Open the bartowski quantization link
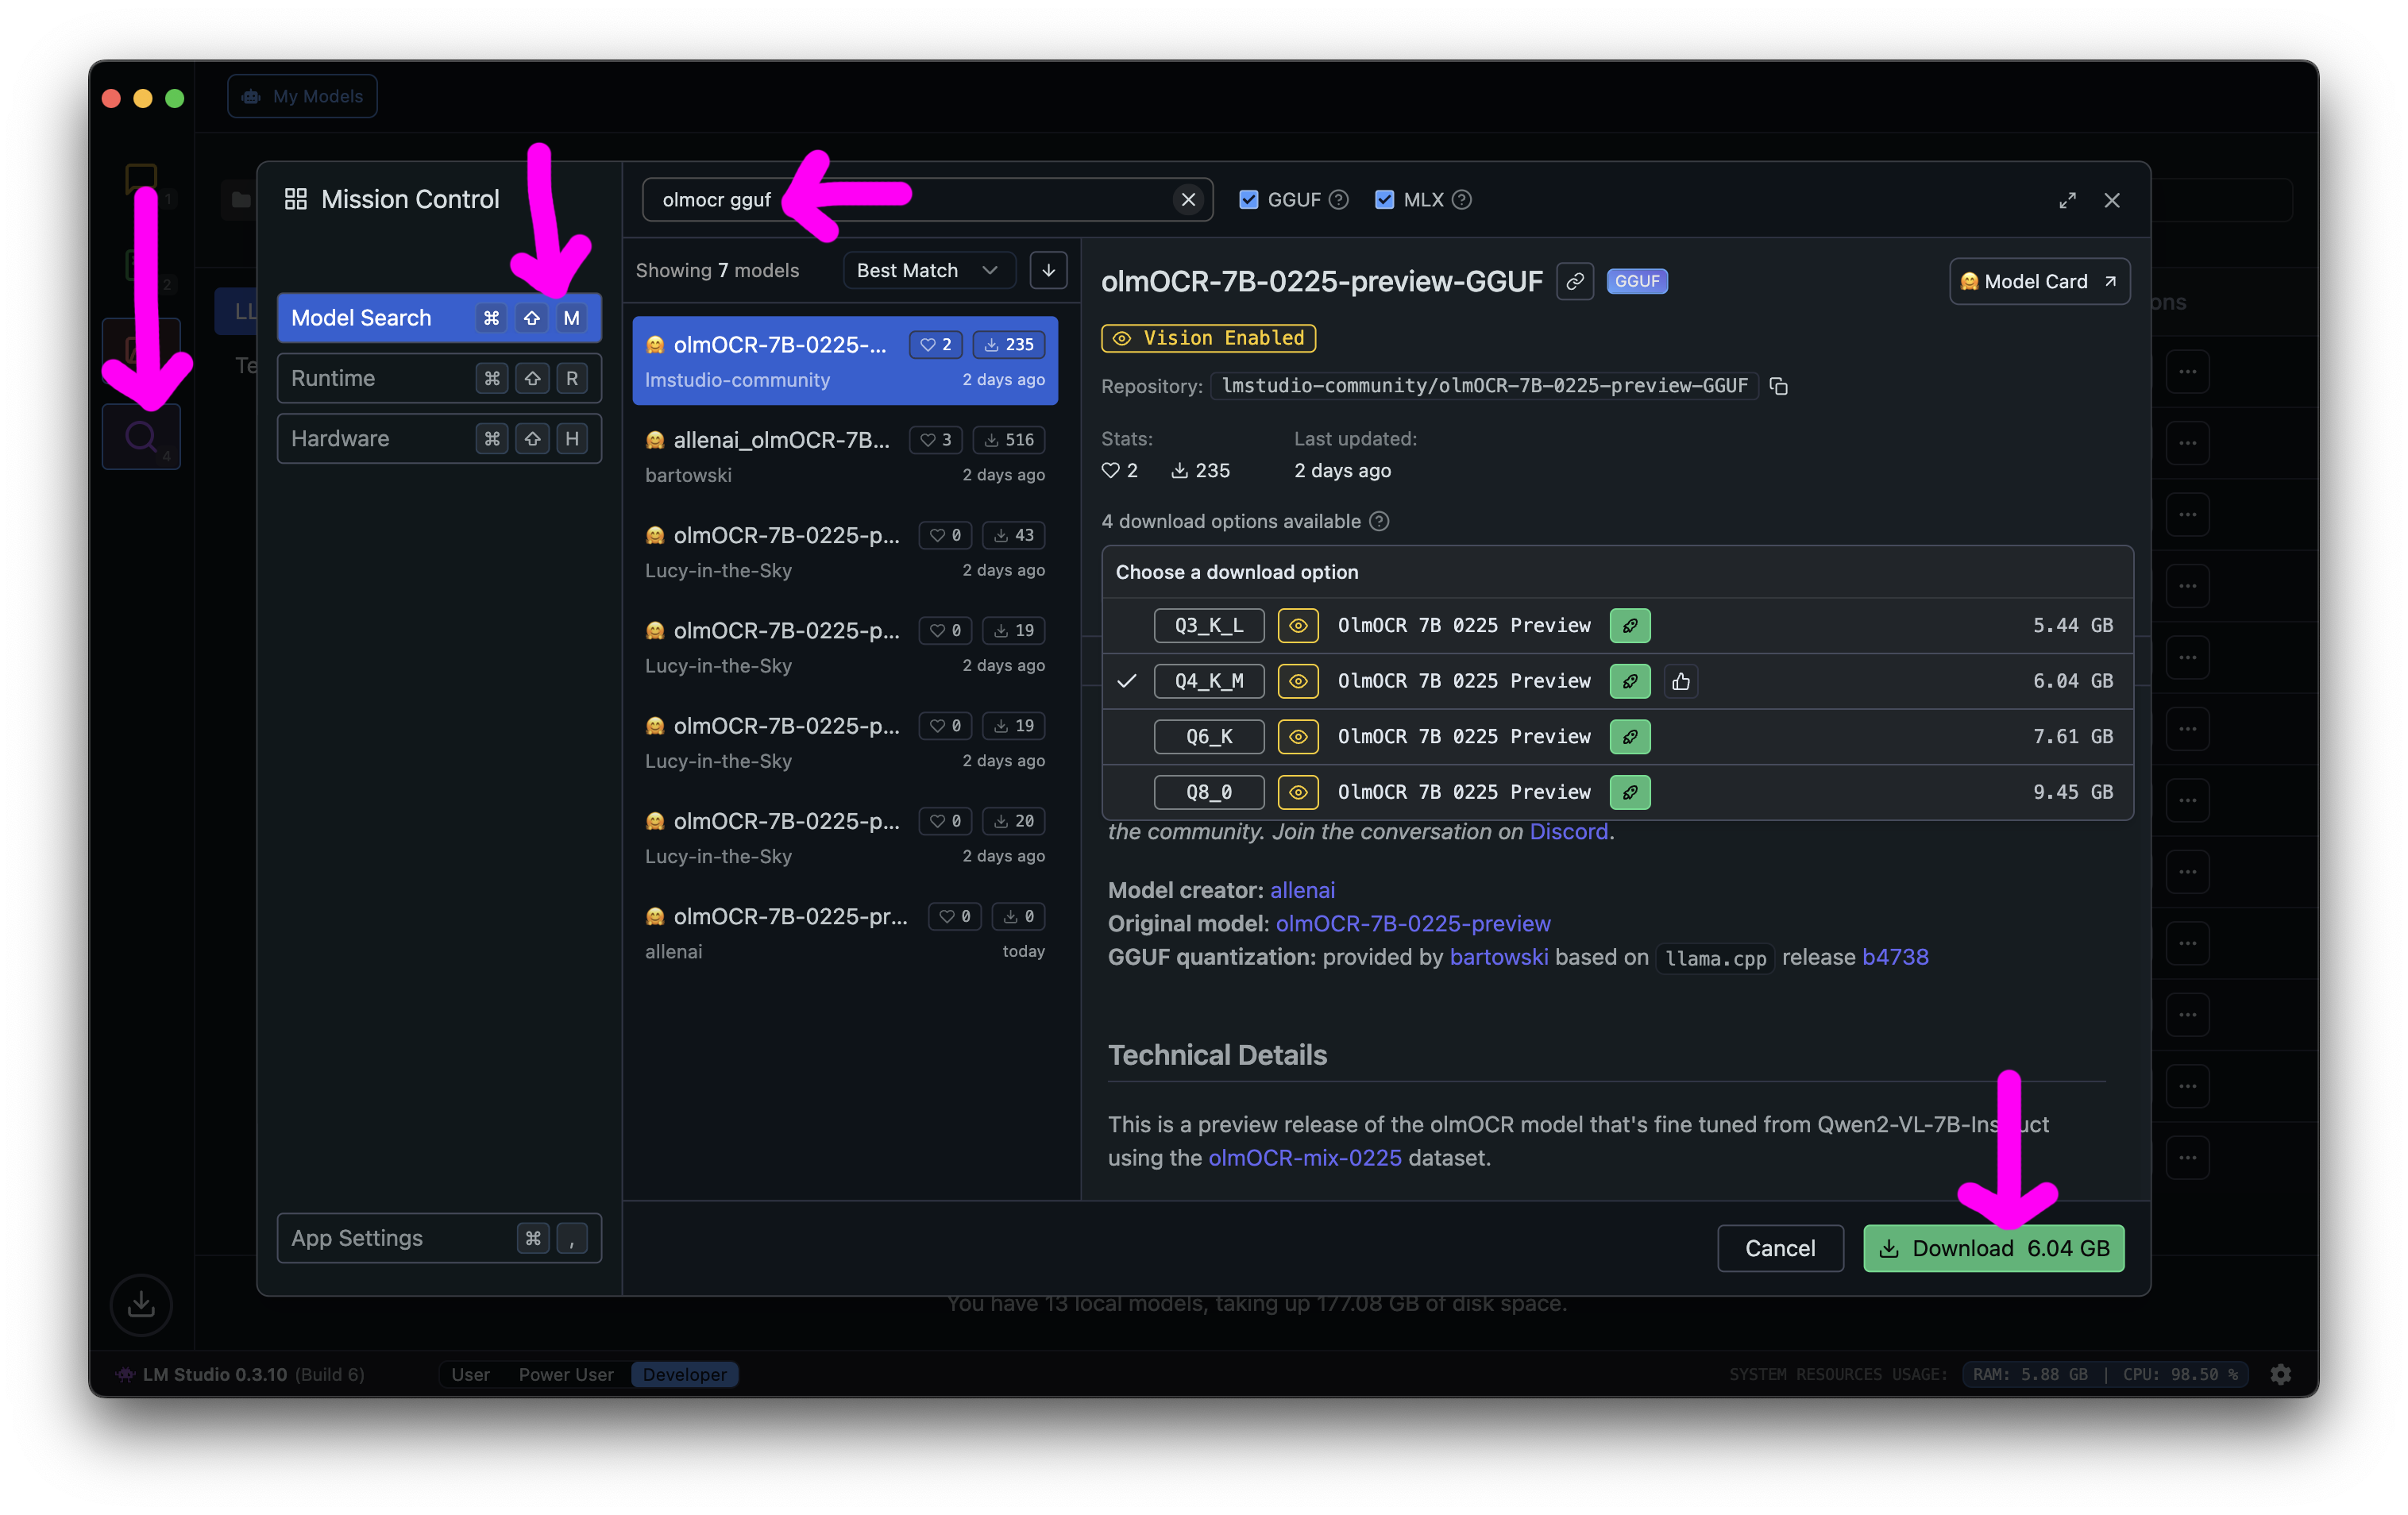This screenshot has width=2408, height=1515. [x=1498, y=957]
